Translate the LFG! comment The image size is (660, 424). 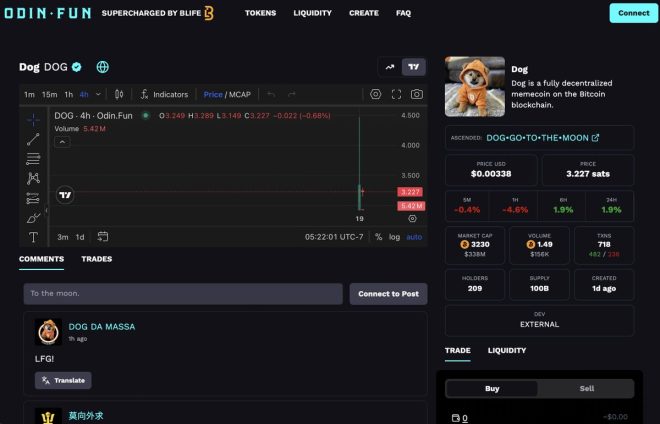point(63,380)
